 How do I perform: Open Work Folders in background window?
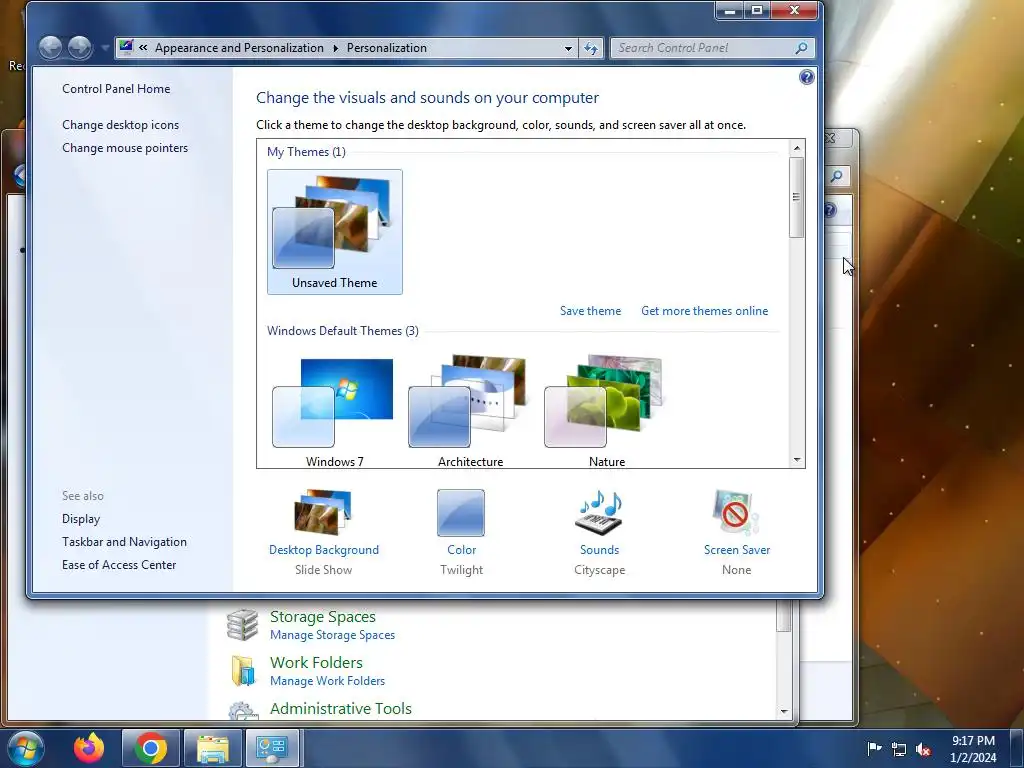[x=316, y=662]
